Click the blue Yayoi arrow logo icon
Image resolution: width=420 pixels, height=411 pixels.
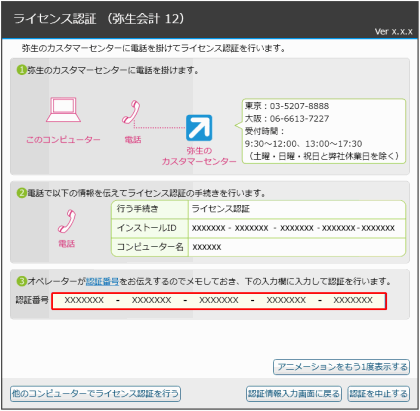199,128
